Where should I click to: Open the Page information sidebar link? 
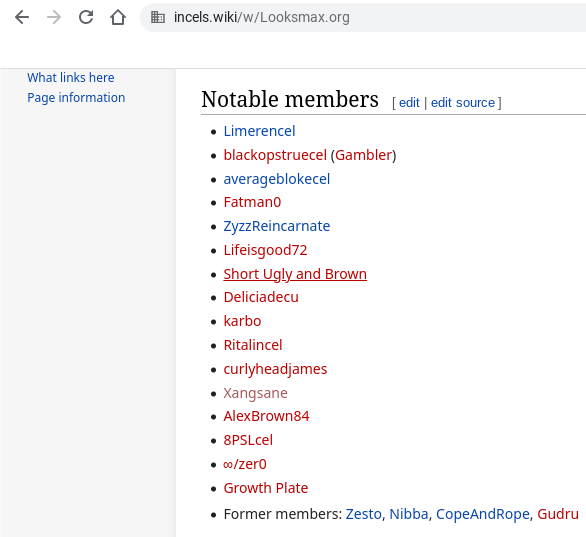coord(76,98)
